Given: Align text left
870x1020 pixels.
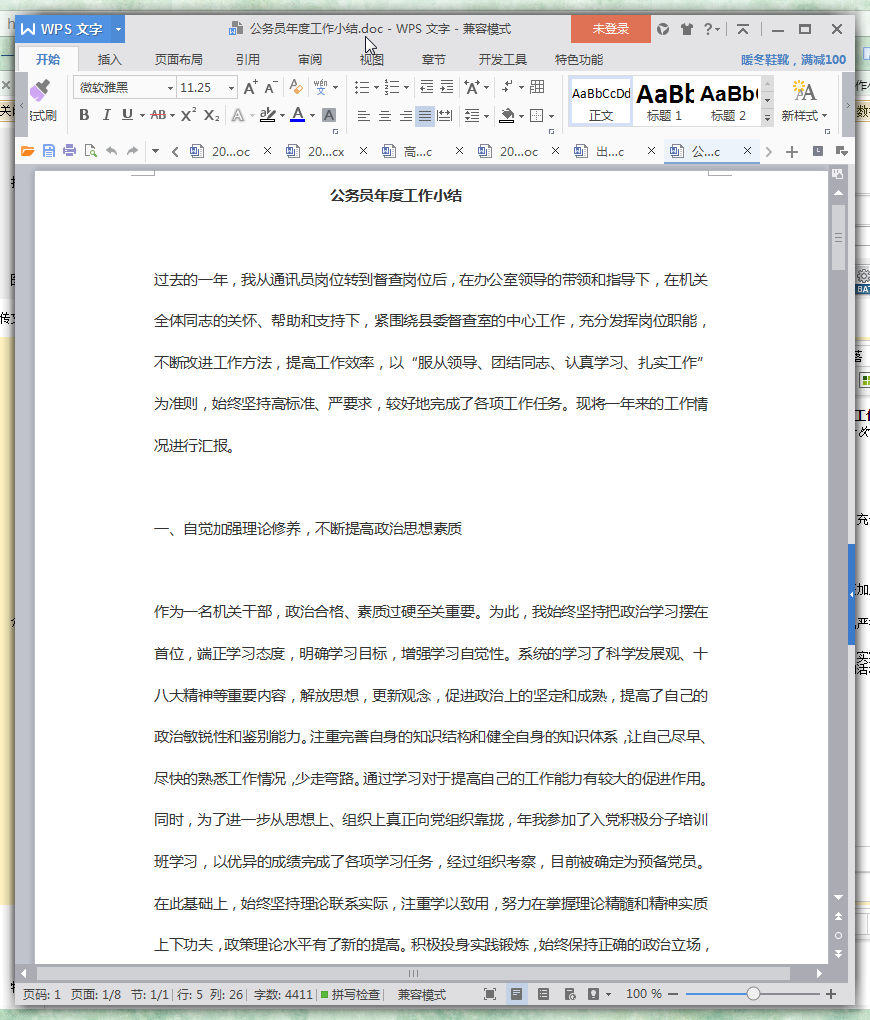Looking at the screenshot, I should tap(364, 116).
